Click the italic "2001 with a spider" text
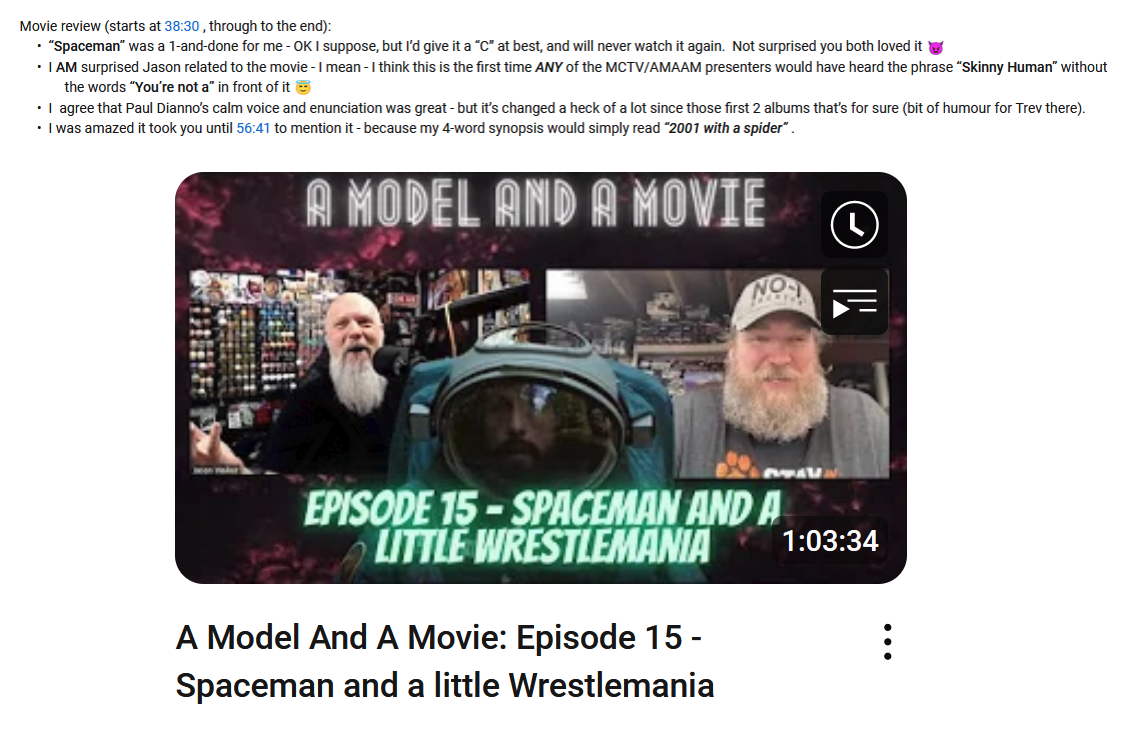The width and height of the screenshot is (1140, 746). 726,128
